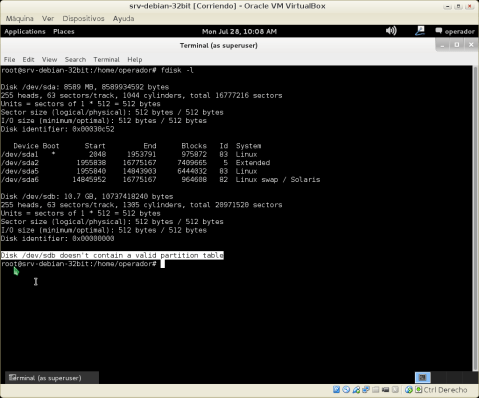The image size is (479, 398).
Task: Open the Terminal File menu
Action: 9,59
